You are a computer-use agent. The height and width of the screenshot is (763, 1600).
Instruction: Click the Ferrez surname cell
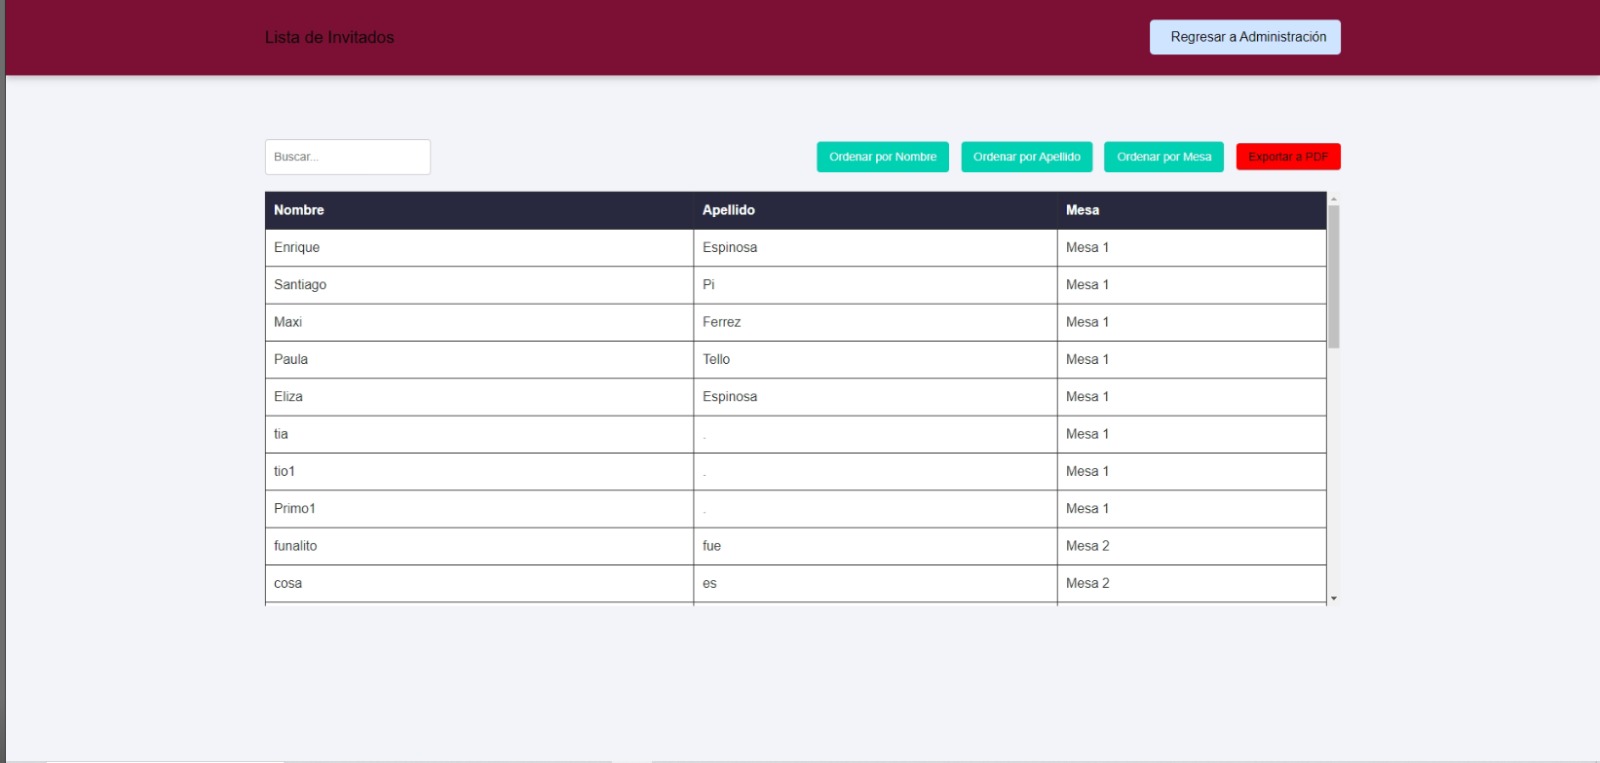[x=721, y=322]
